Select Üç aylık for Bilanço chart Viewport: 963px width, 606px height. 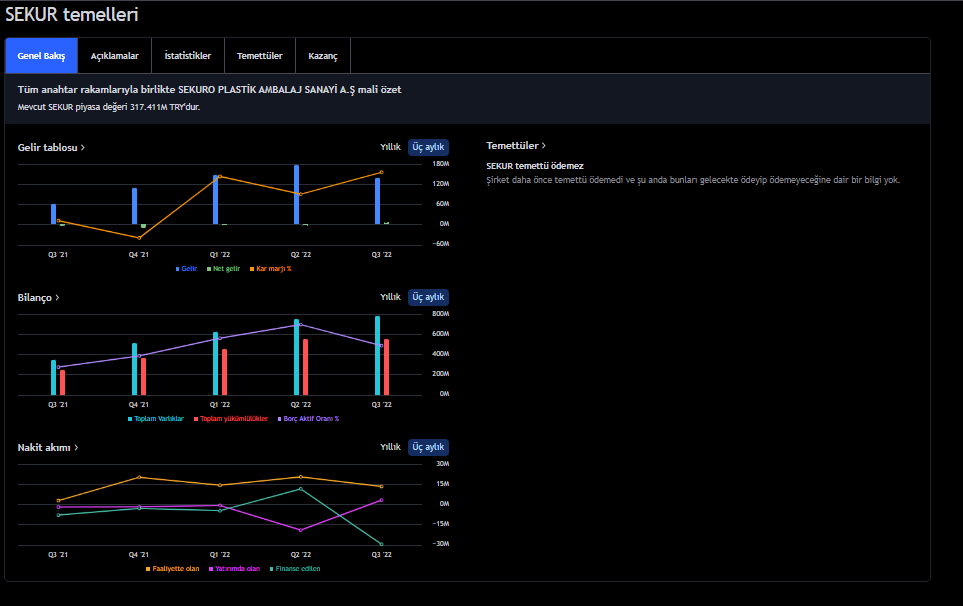click(428, 297)
